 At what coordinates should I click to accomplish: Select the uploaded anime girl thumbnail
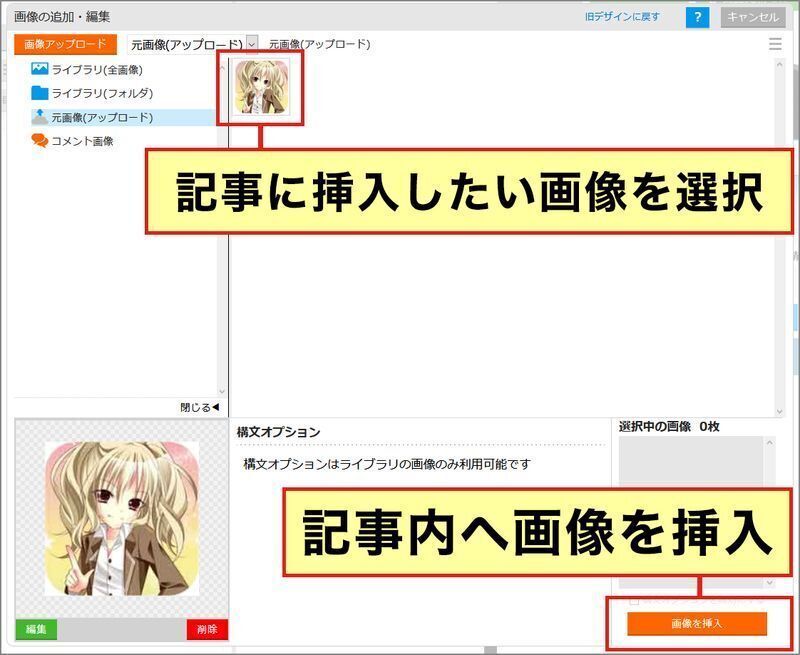pyautogui.click(x=261, y=87)
